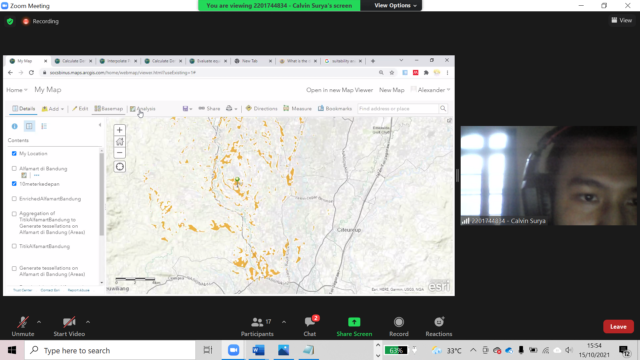Show the legend view icon in sidebar
Viewport: 640px width, 360px height.
click(44, 126)
